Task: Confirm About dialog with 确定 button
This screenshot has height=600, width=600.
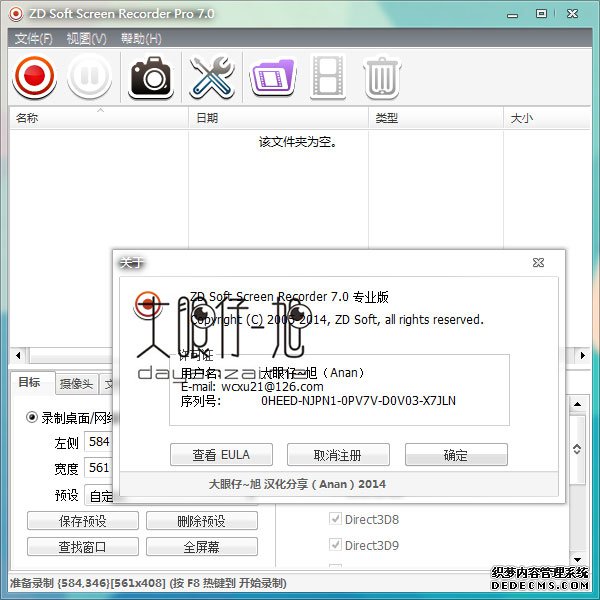Action: click(x=456, y=455)
